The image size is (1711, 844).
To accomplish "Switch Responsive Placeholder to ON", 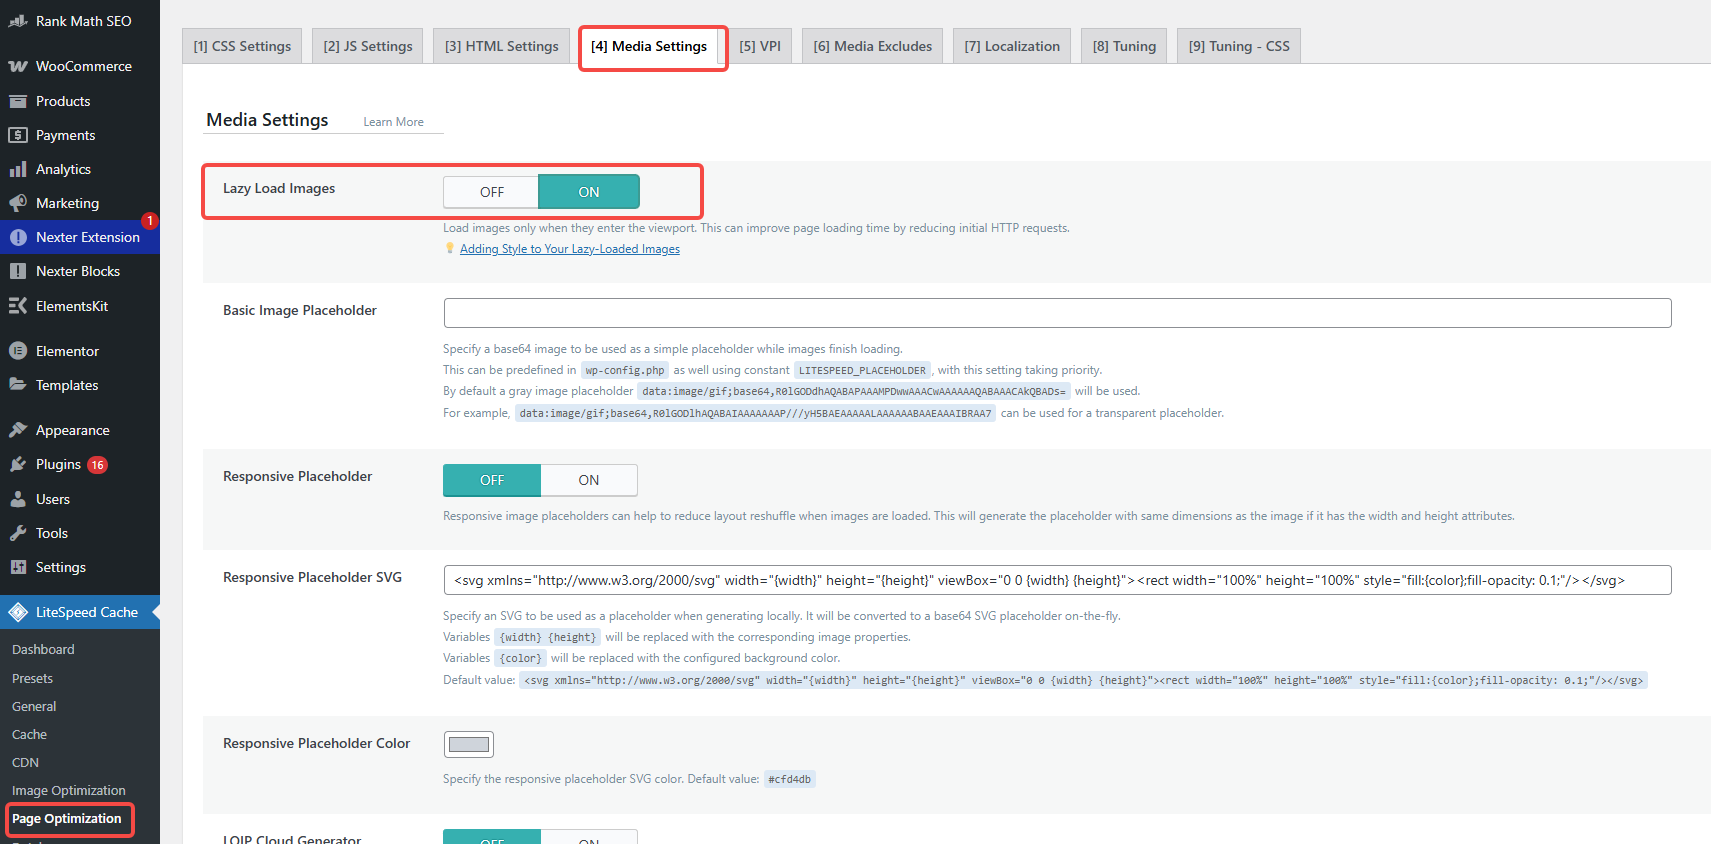I will click(589, 480).
